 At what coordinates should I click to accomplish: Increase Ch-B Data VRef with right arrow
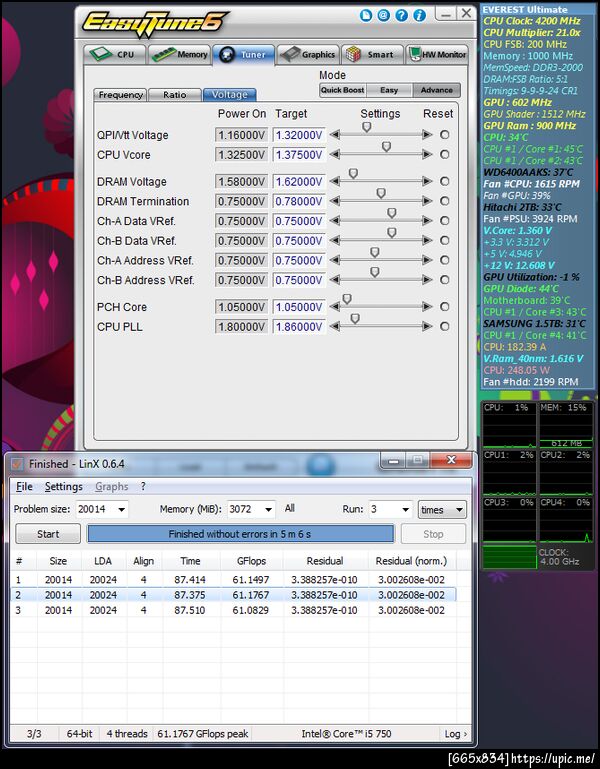[x=427, y=240]
